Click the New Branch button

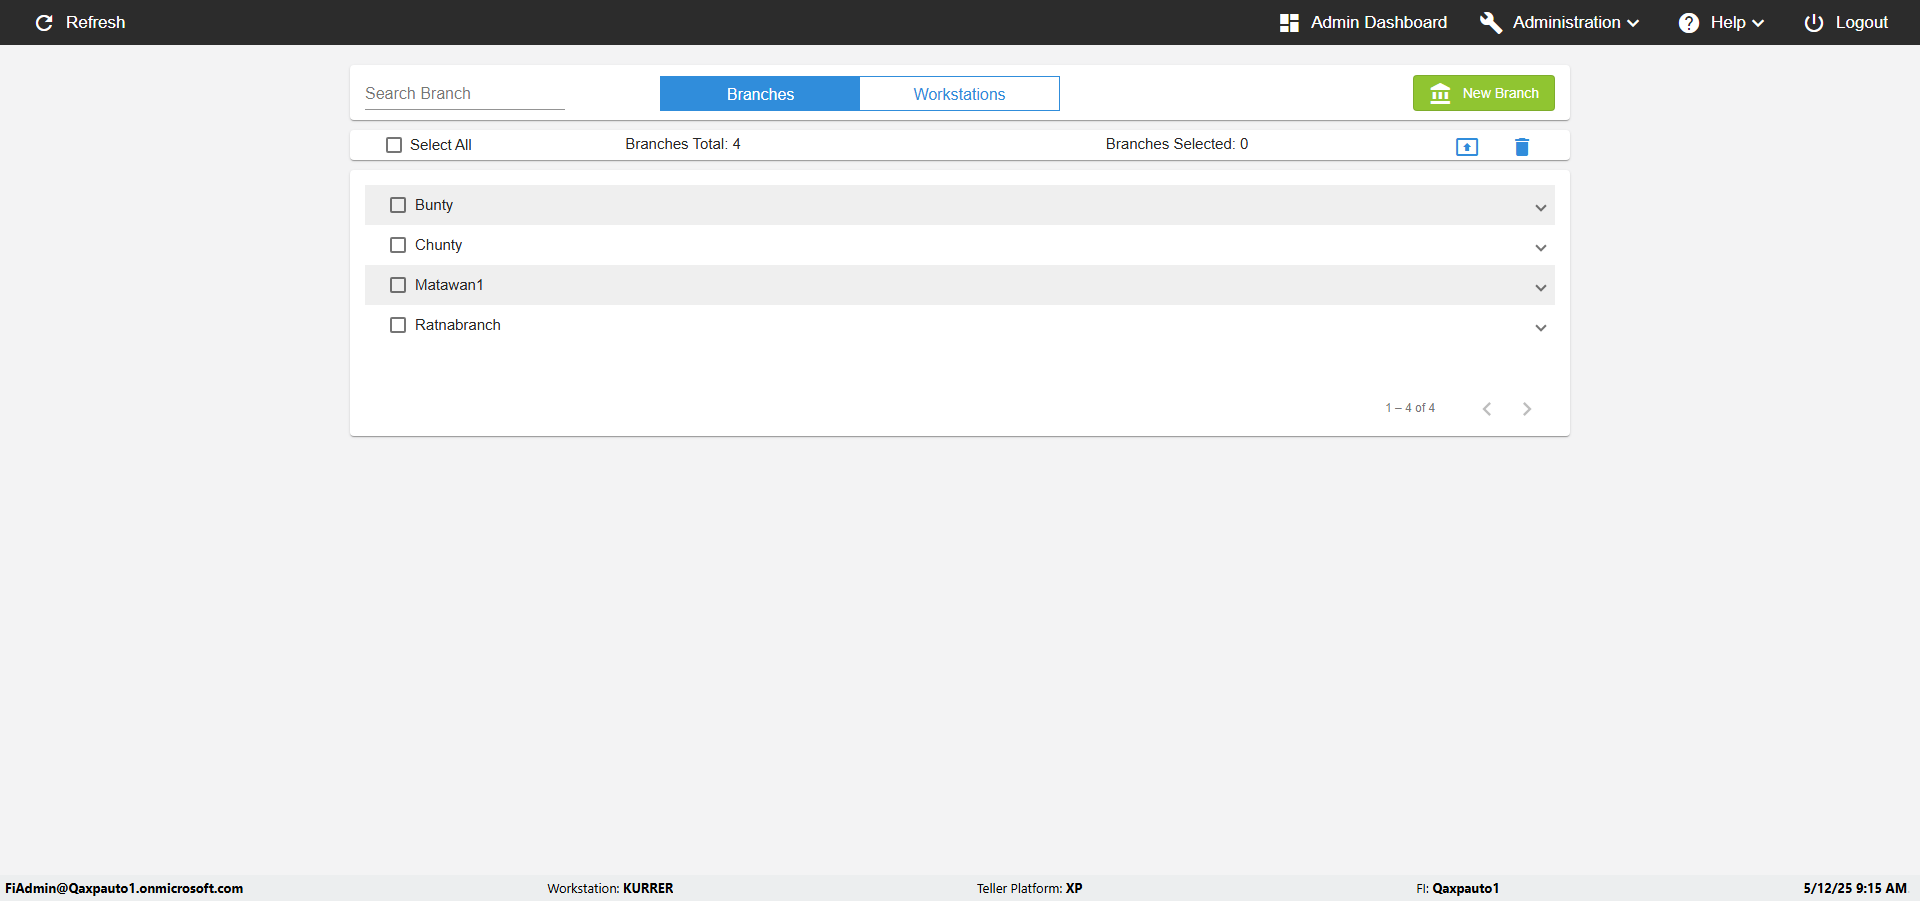(x=1484, y=93)
